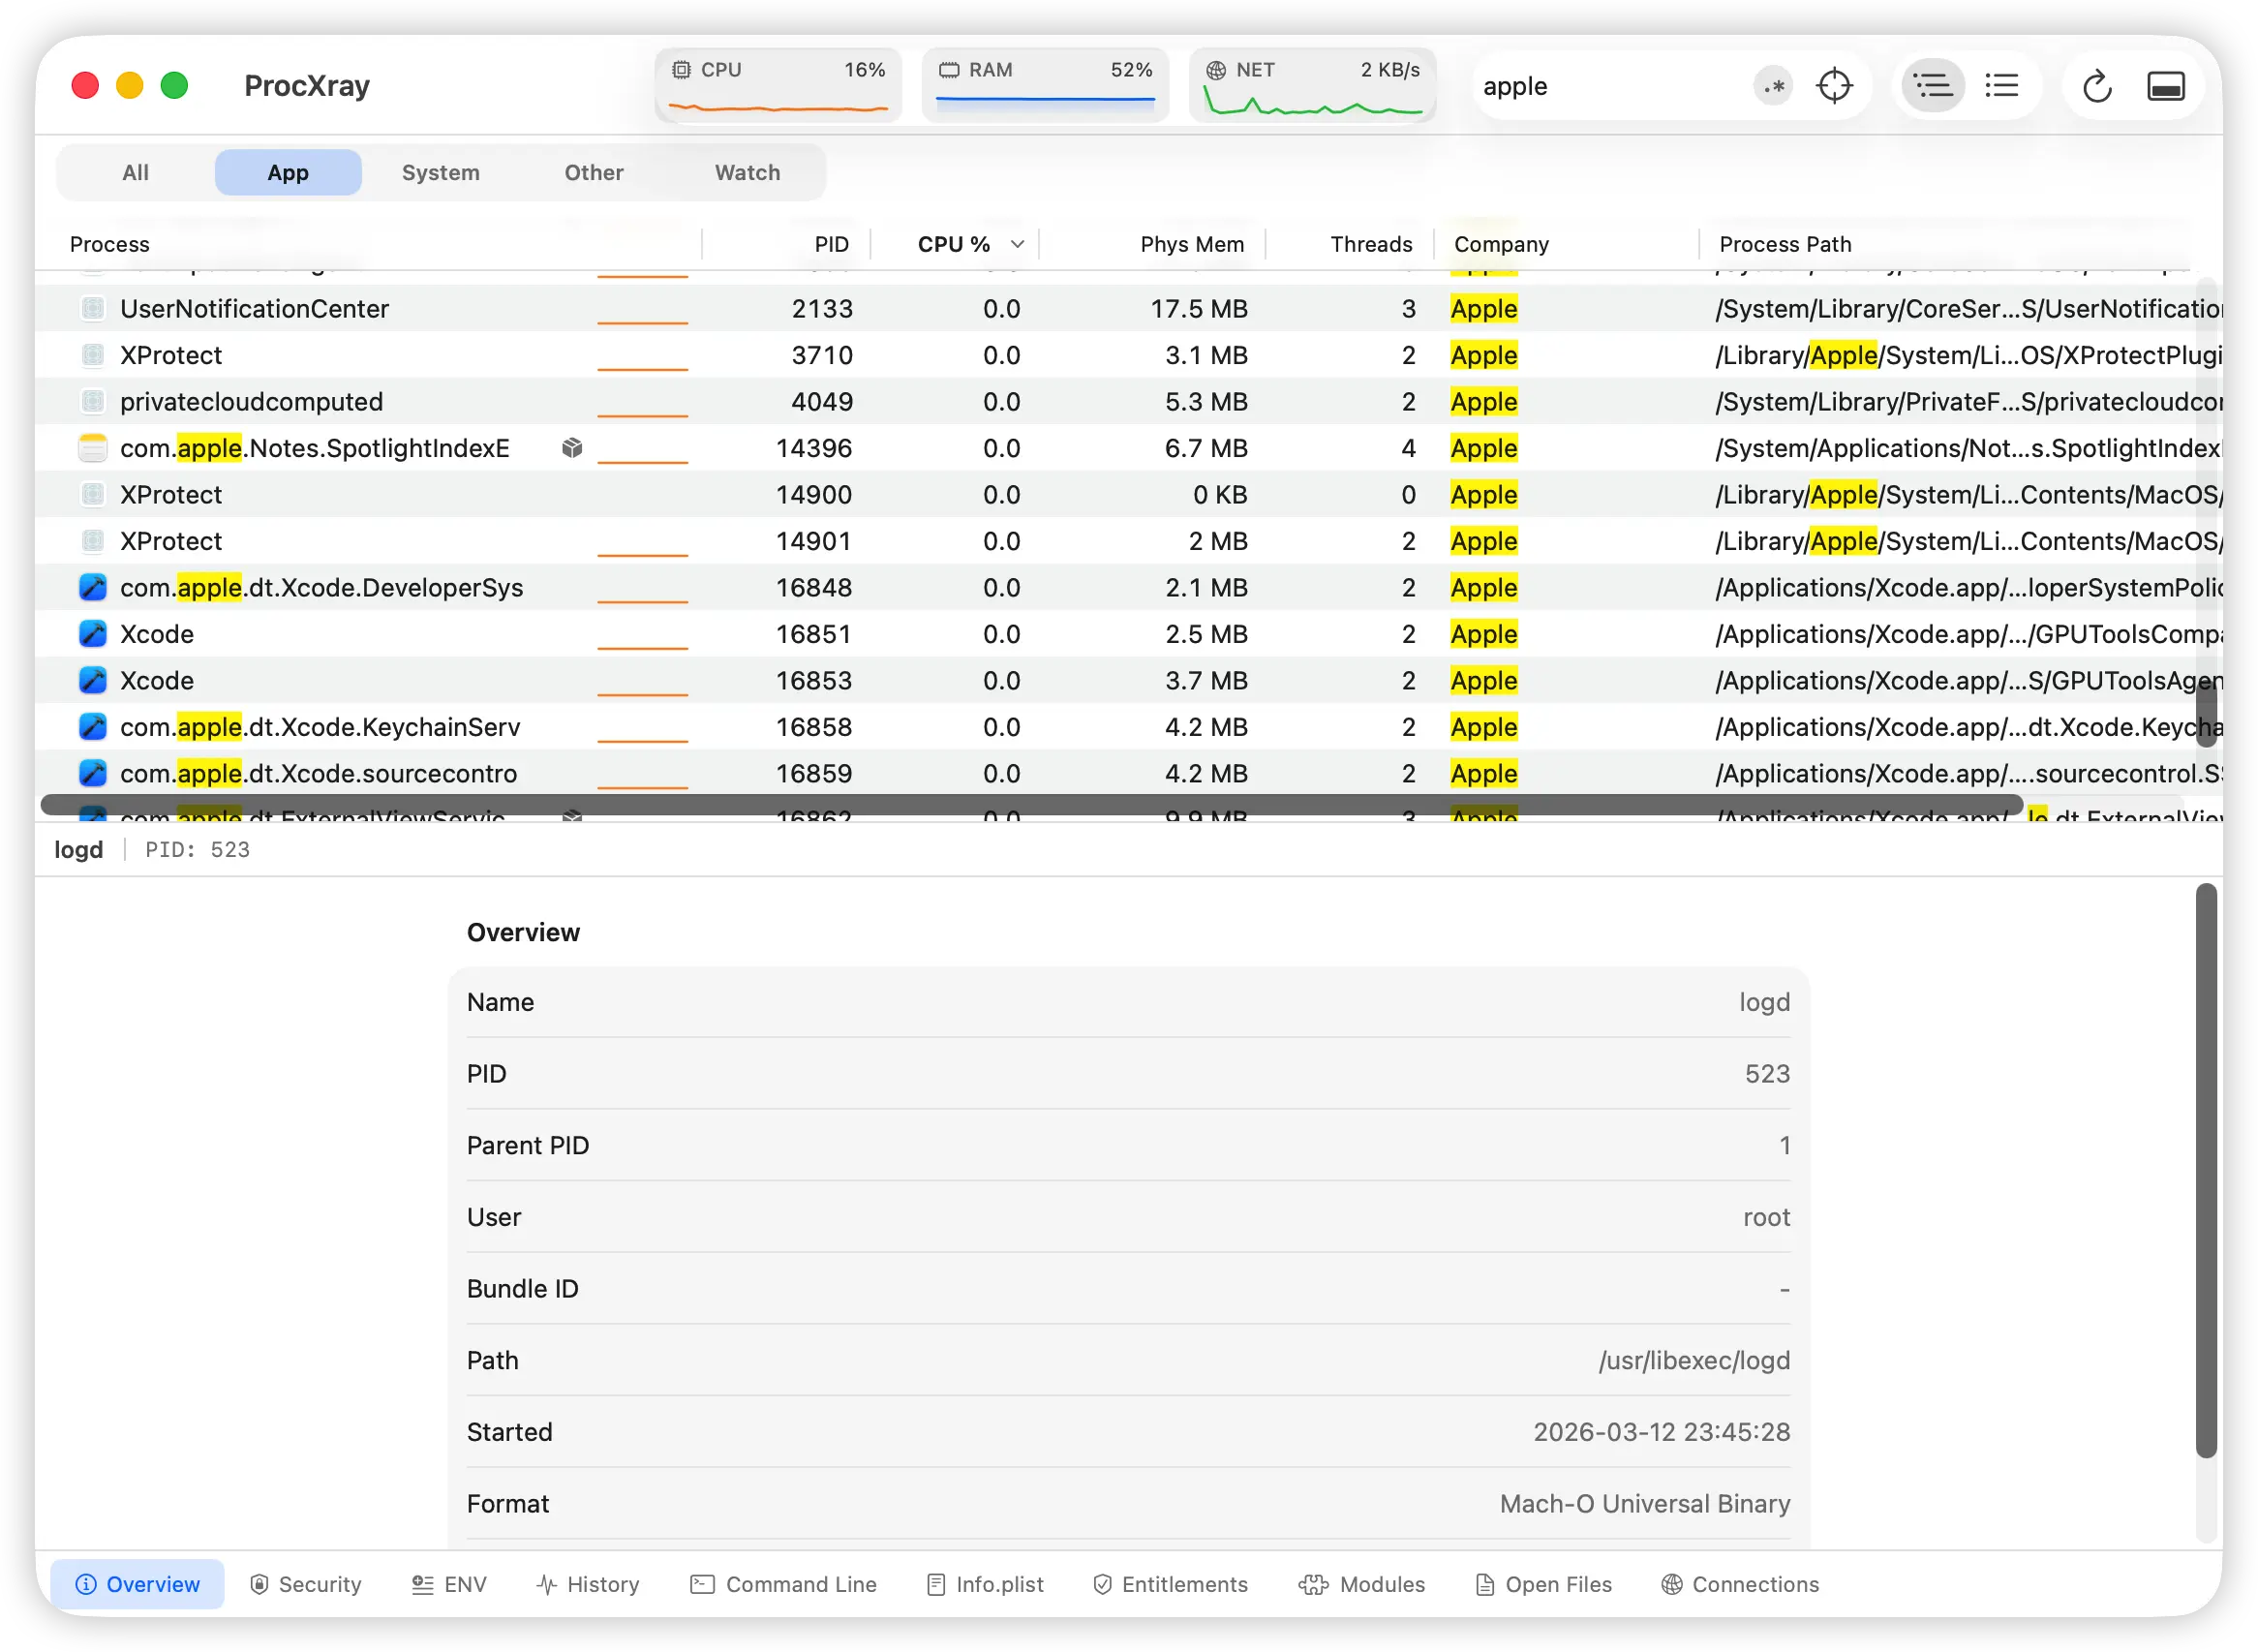Show the RAM usage graph

coord(1046,84)
